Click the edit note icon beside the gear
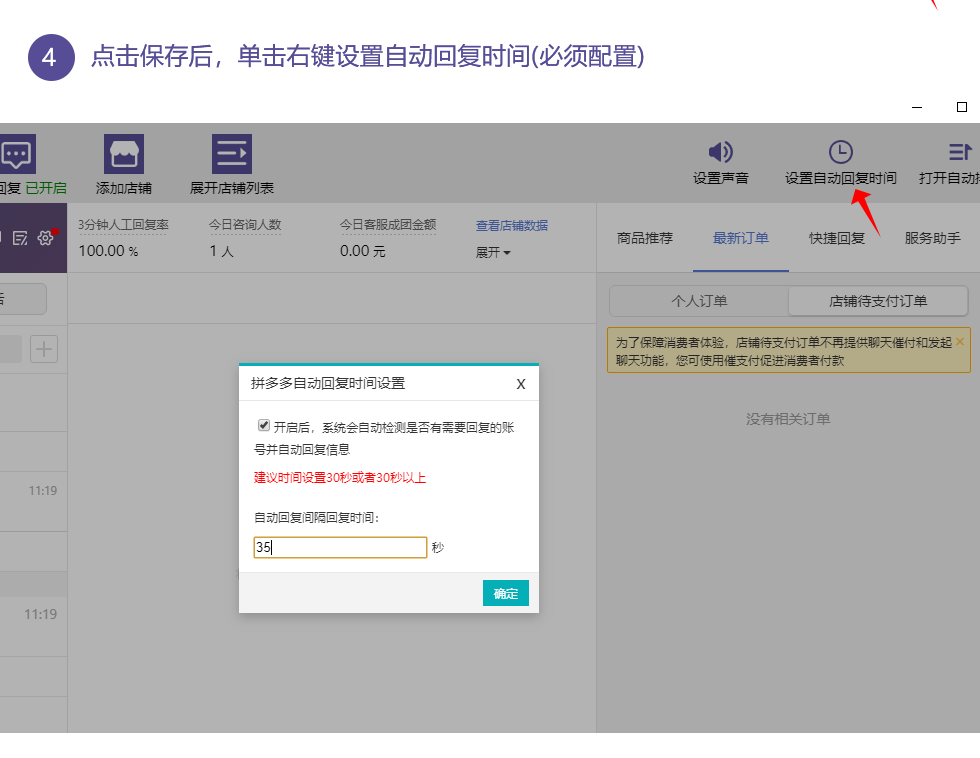Viewport: 980px width, 758px height. tap(20, 238)
